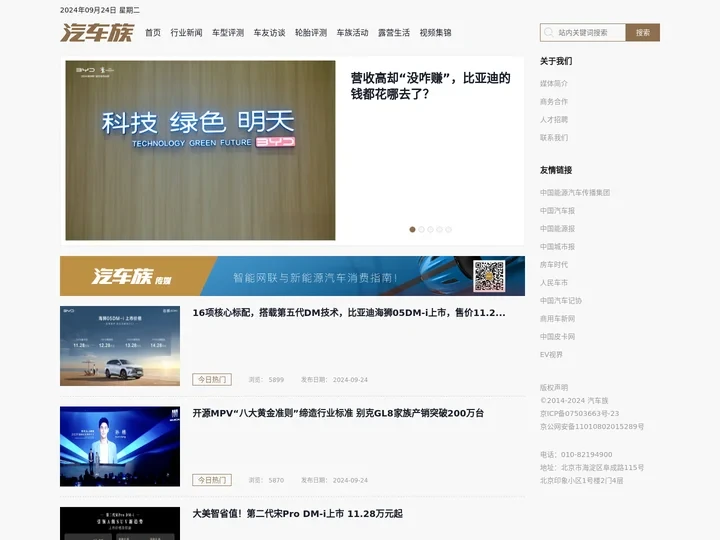Select the third carousel dot
Screen dimensions: 720x540
(430, 230)
